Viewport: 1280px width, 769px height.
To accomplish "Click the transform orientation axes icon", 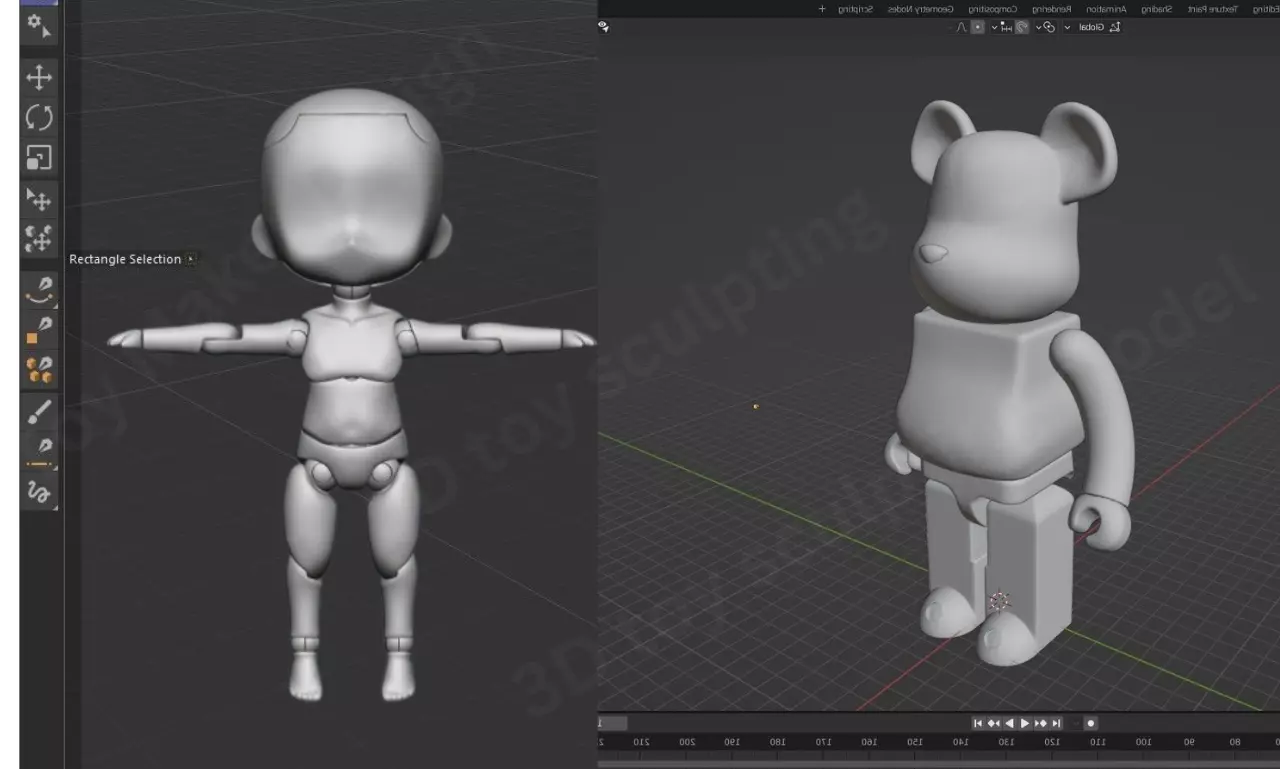I will (x=1115, y=27).
